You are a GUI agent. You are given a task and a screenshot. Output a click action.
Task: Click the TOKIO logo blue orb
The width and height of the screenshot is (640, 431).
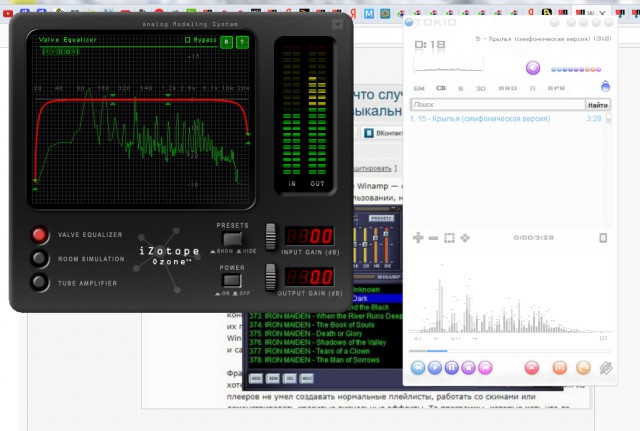(409, 22)
